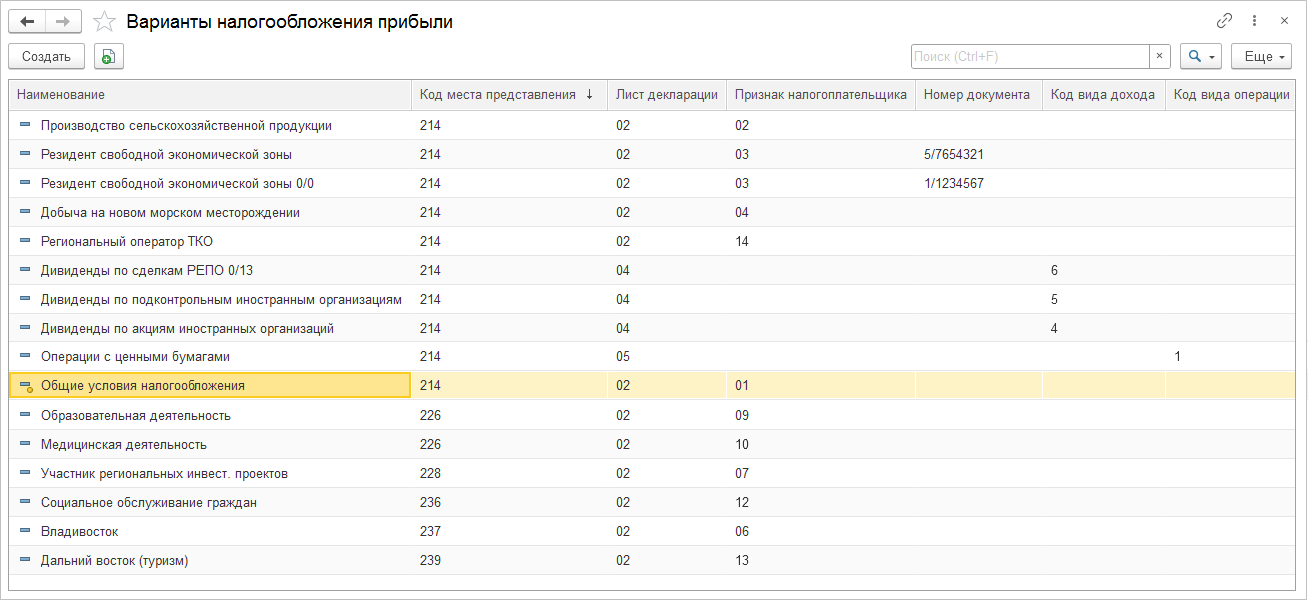Image resolution: width=1308 pixels, height=603 pixels.
Task: Click into the Поиск search field
Action: pyautogui.click(x=1029, y=57)
